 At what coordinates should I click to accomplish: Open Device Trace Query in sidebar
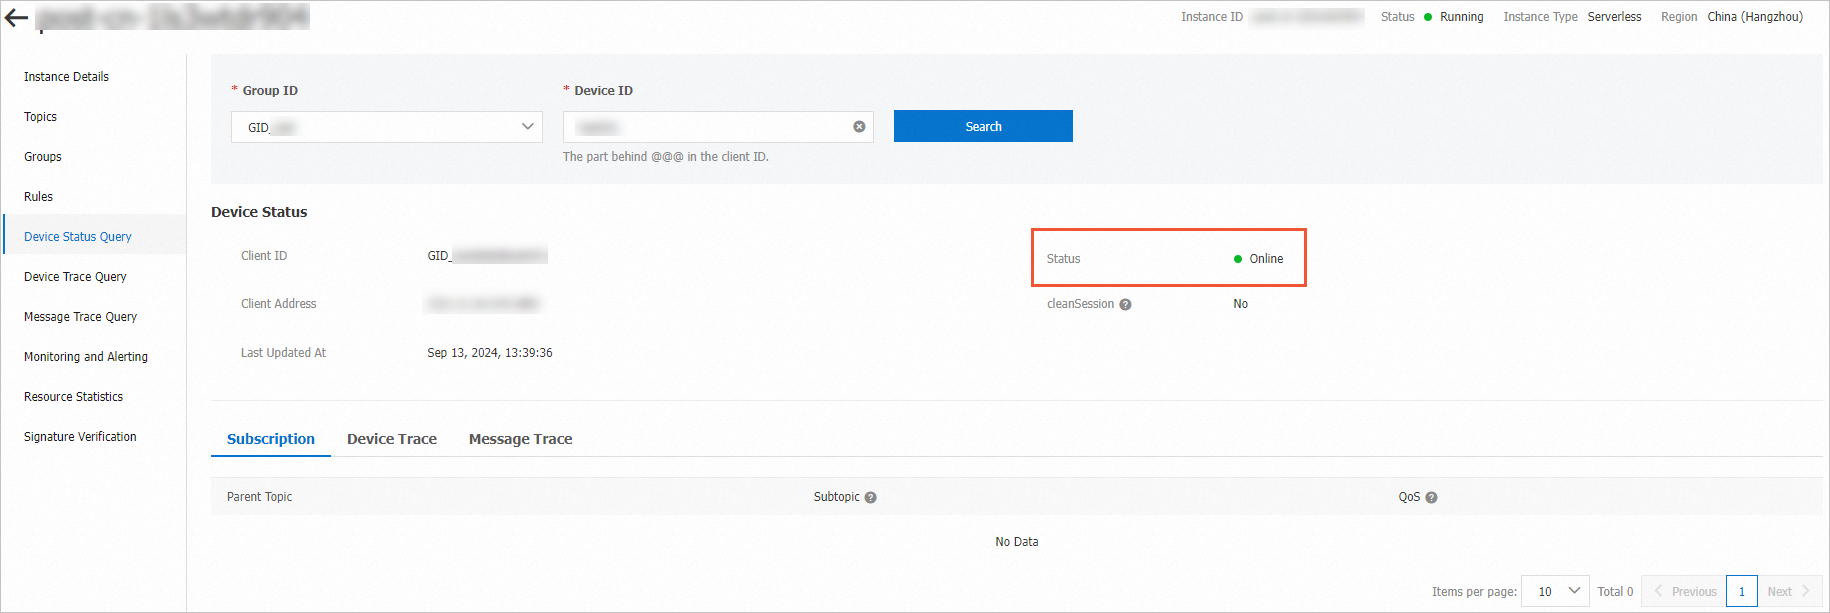(x=75, y=277)
